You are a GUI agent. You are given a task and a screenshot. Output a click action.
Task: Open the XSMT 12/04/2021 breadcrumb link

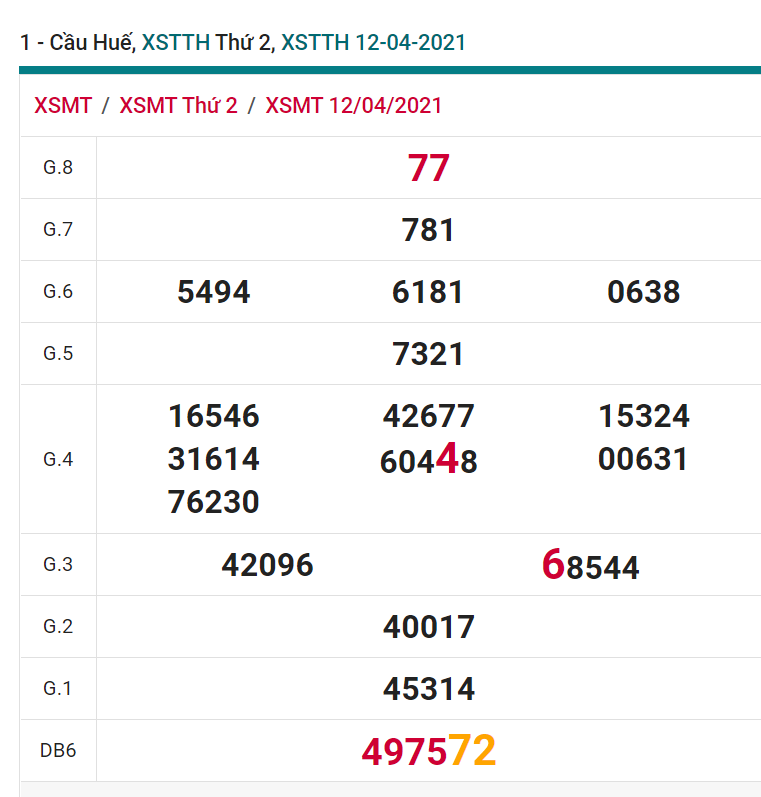pos(353,106)
